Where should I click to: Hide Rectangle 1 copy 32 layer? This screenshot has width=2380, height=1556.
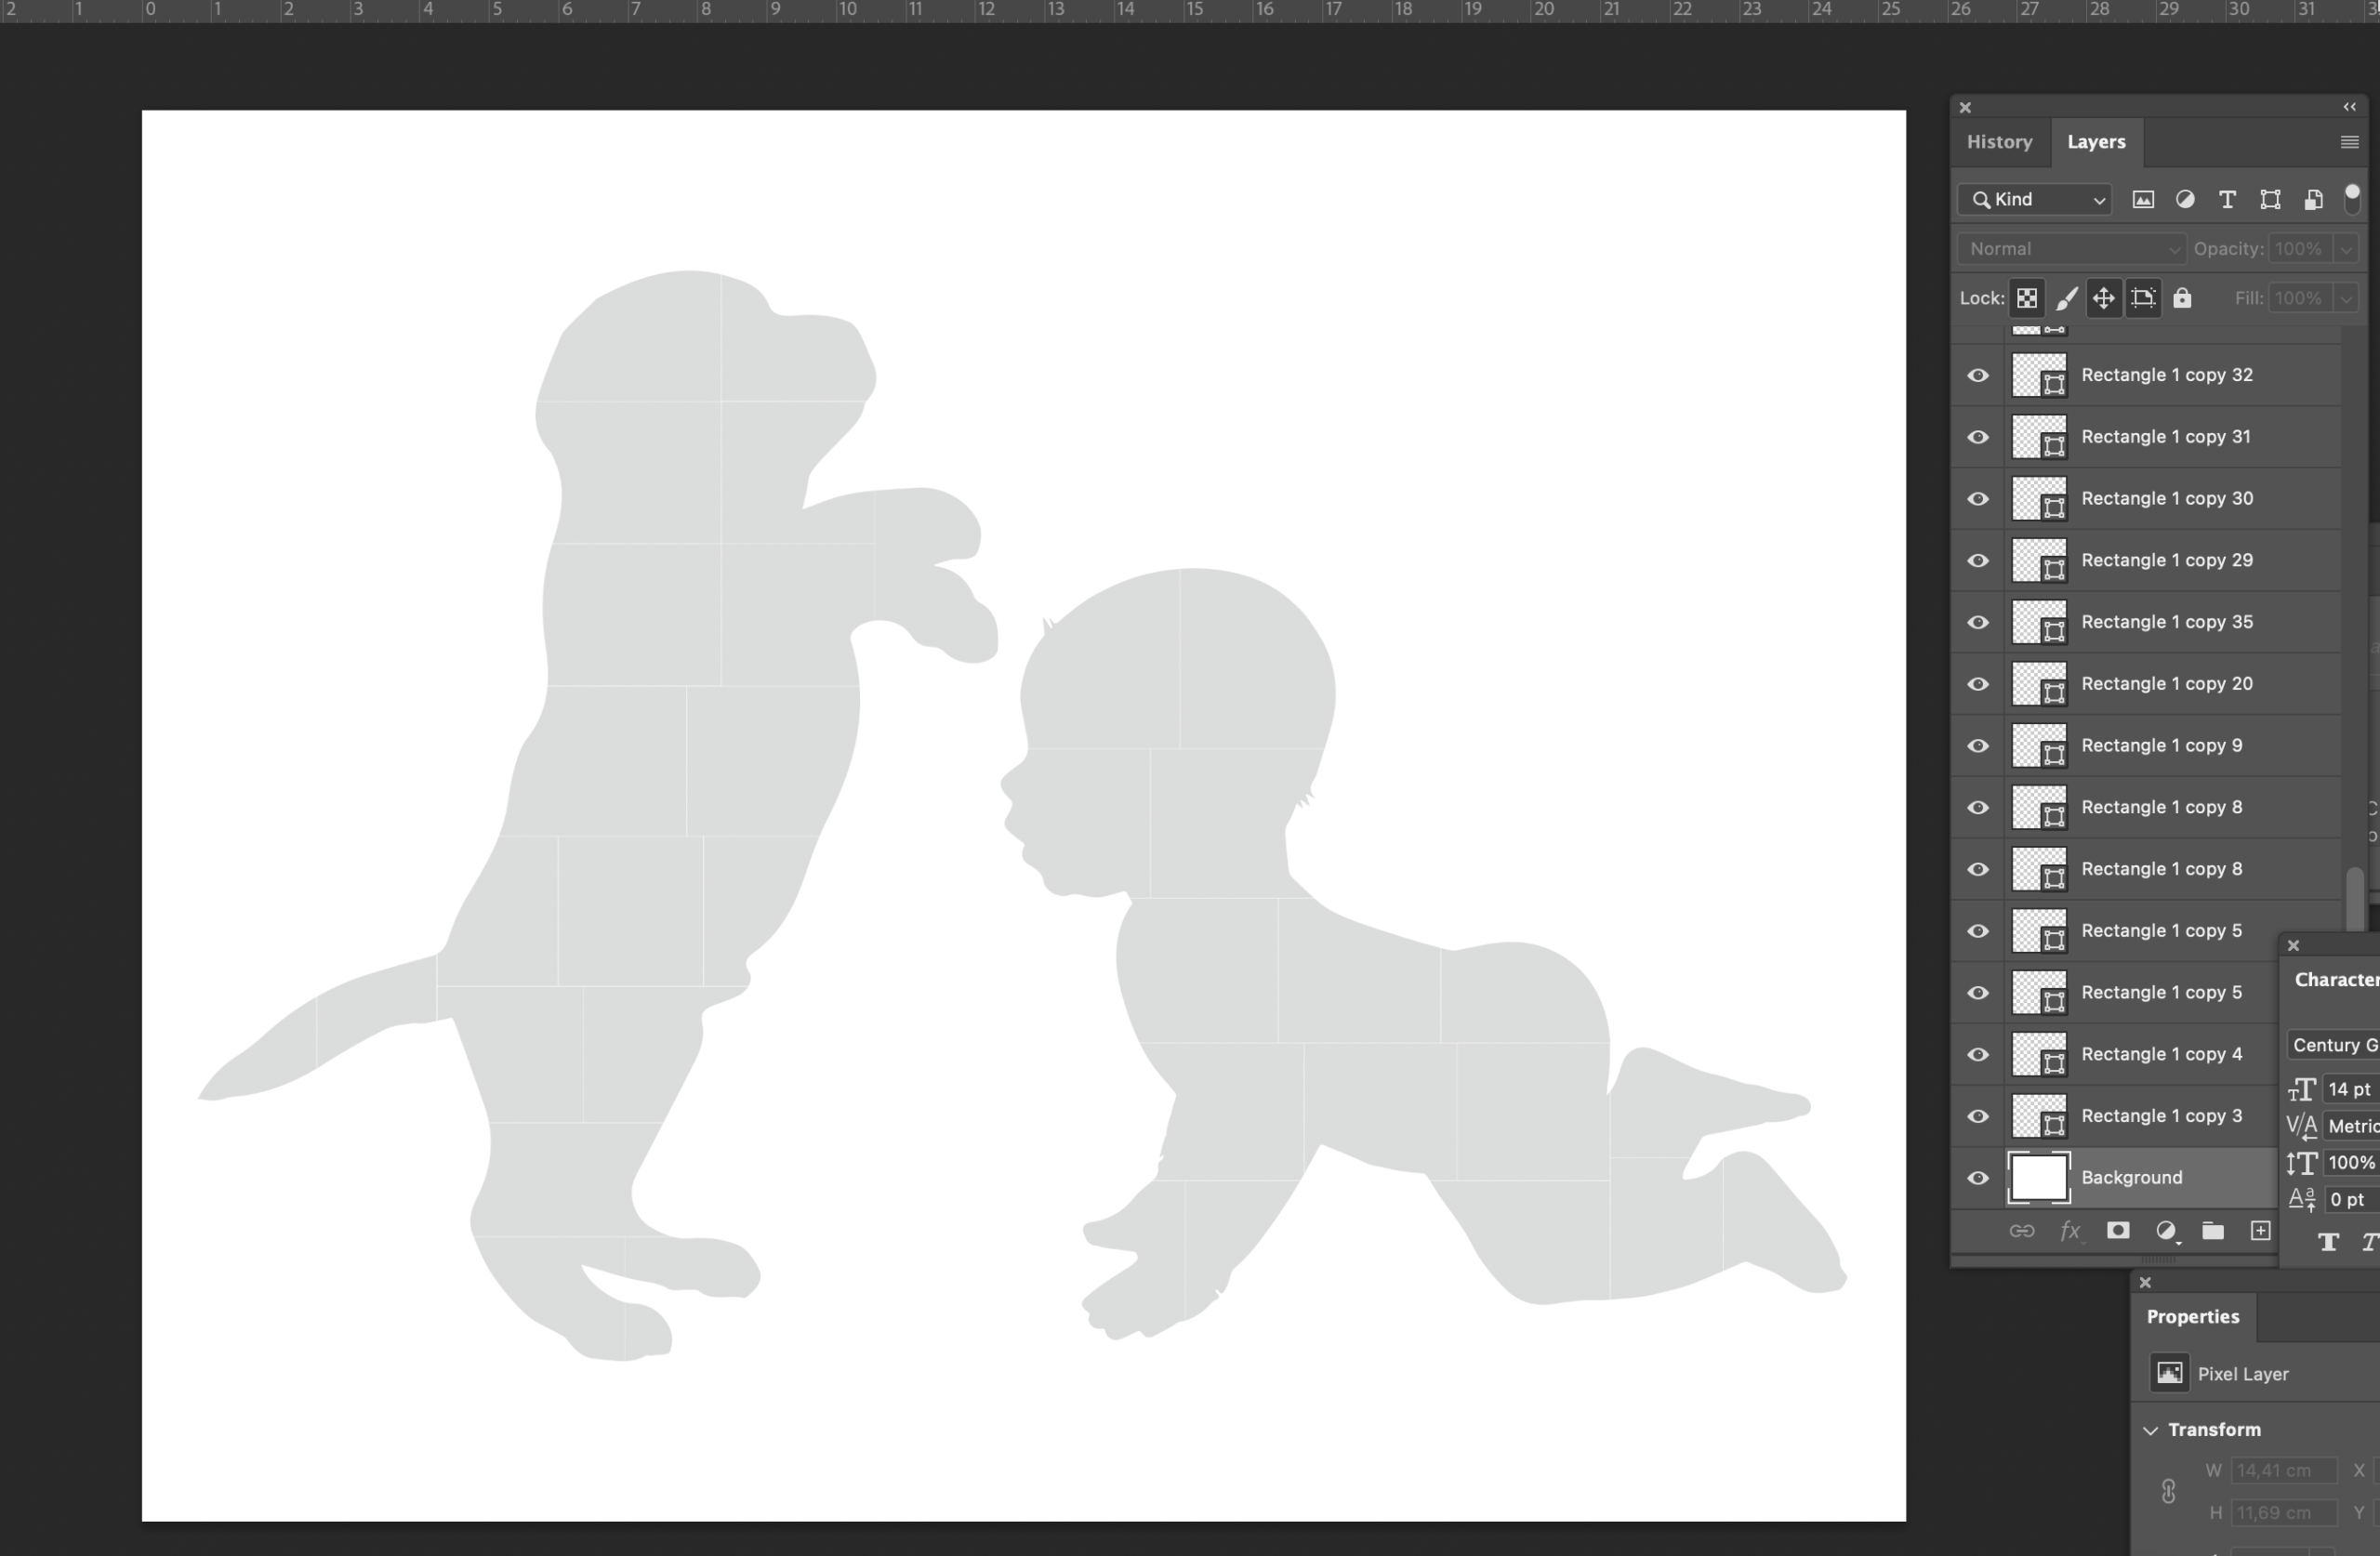tap(1978, 376)
